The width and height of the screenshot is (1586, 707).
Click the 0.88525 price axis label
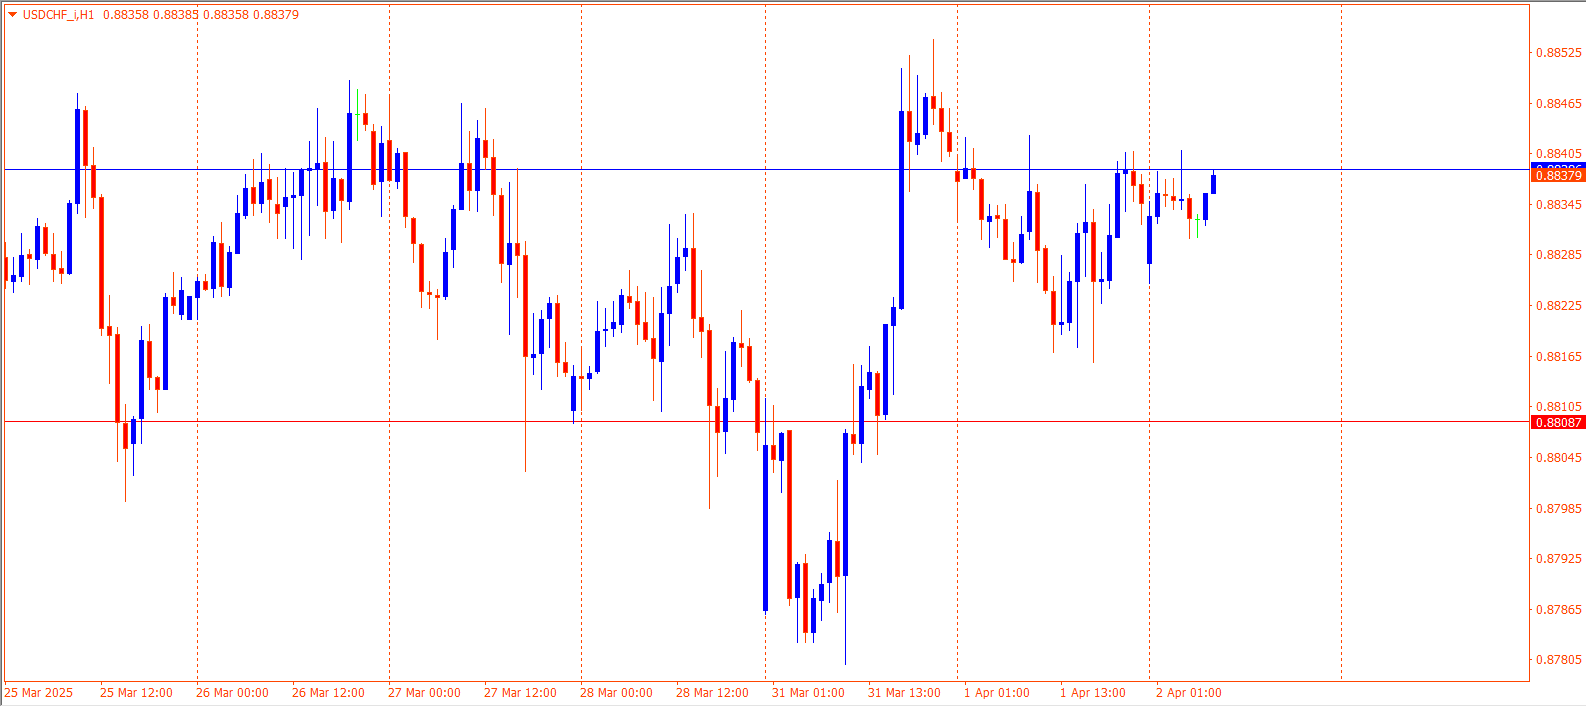1559,53
